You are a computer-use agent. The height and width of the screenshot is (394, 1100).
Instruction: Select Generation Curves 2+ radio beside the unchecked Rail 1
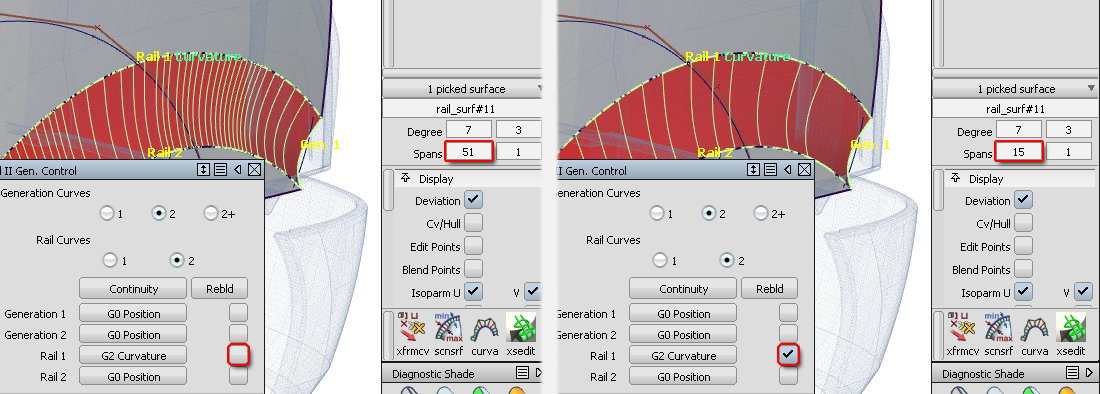(211, 214)
